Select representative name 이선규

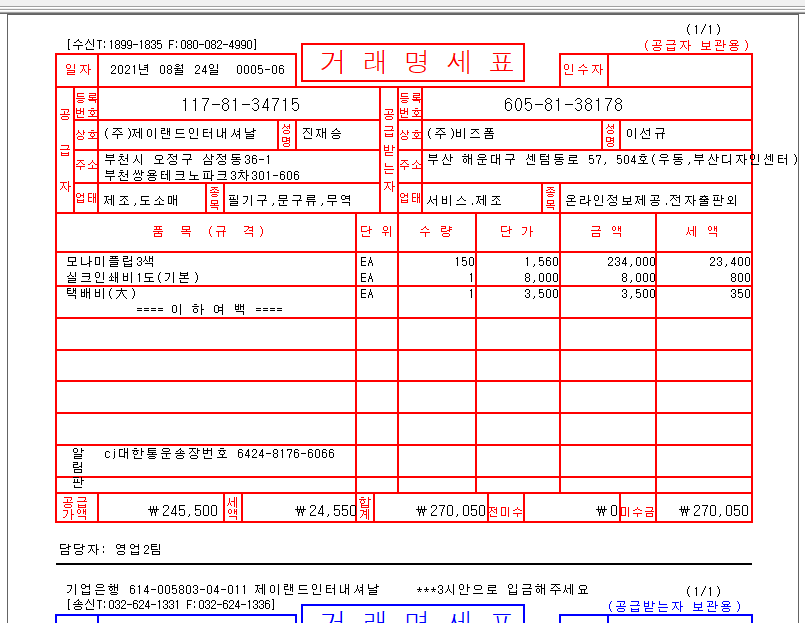pos(645,133)
